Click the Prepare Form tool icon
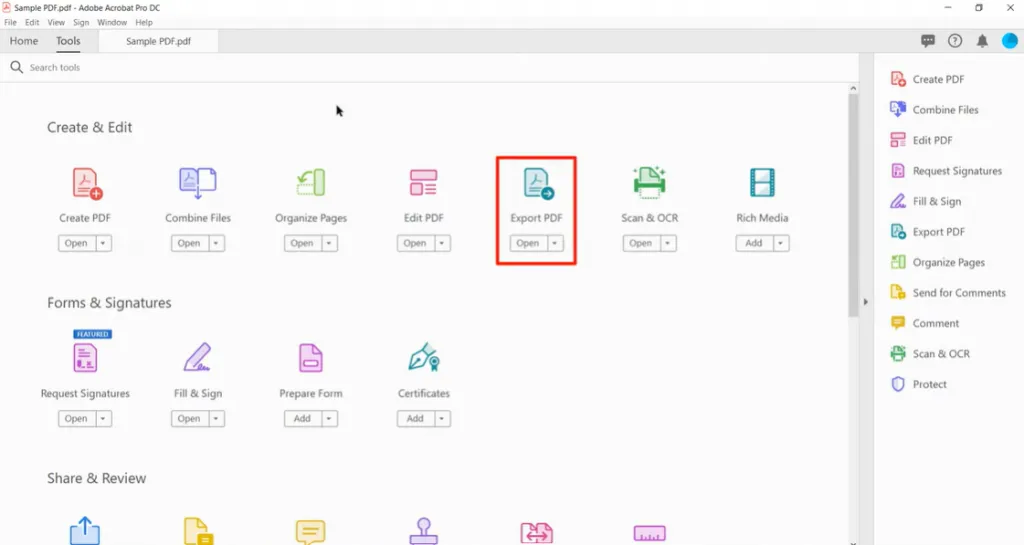 pyautogui.click(x=311, y=358)
